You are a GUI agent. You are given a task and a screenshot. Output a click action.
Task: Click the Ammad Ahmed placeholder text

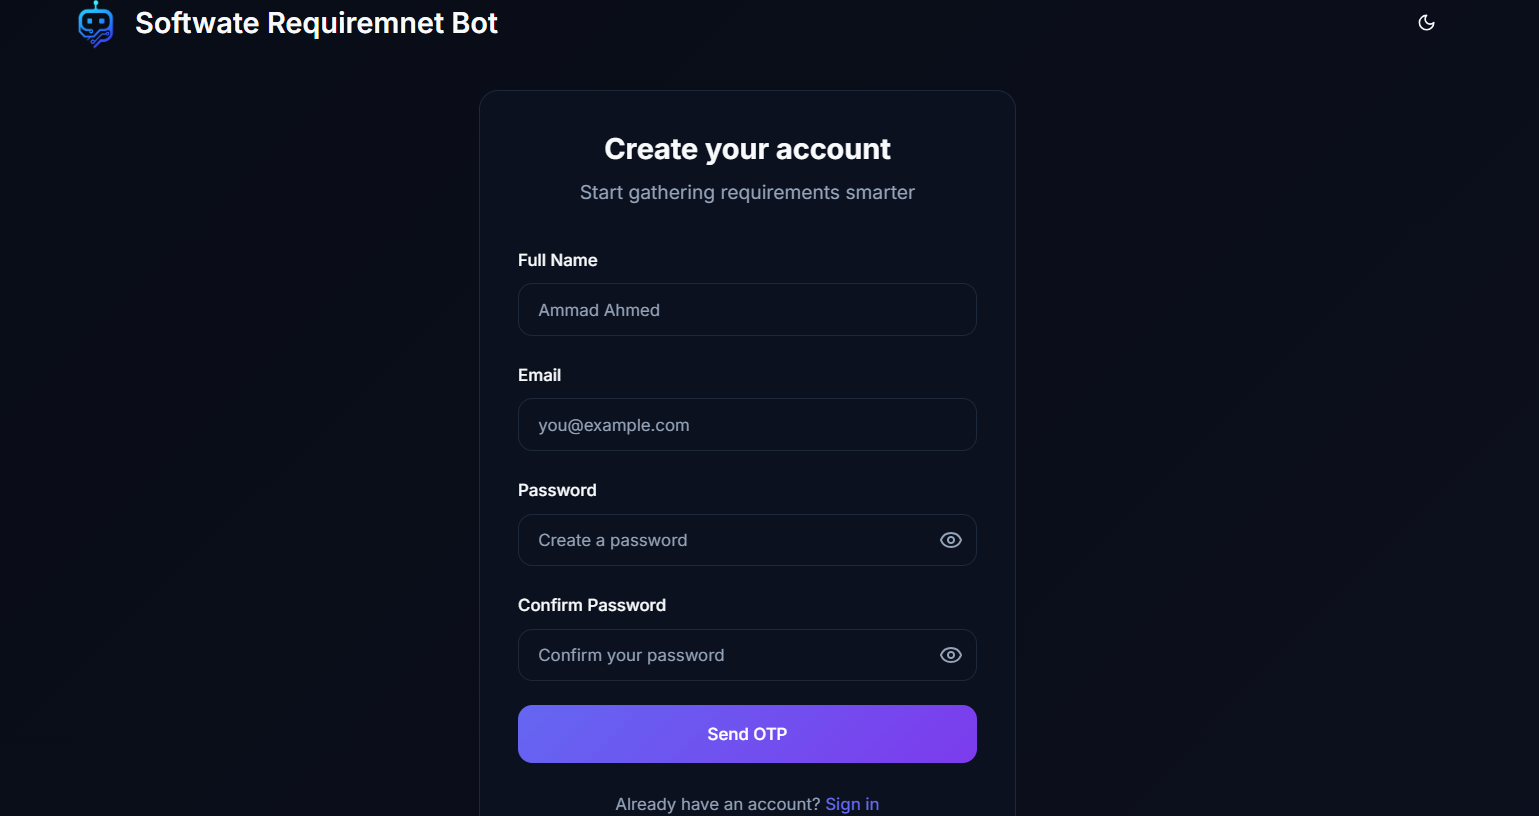(598, 309)
